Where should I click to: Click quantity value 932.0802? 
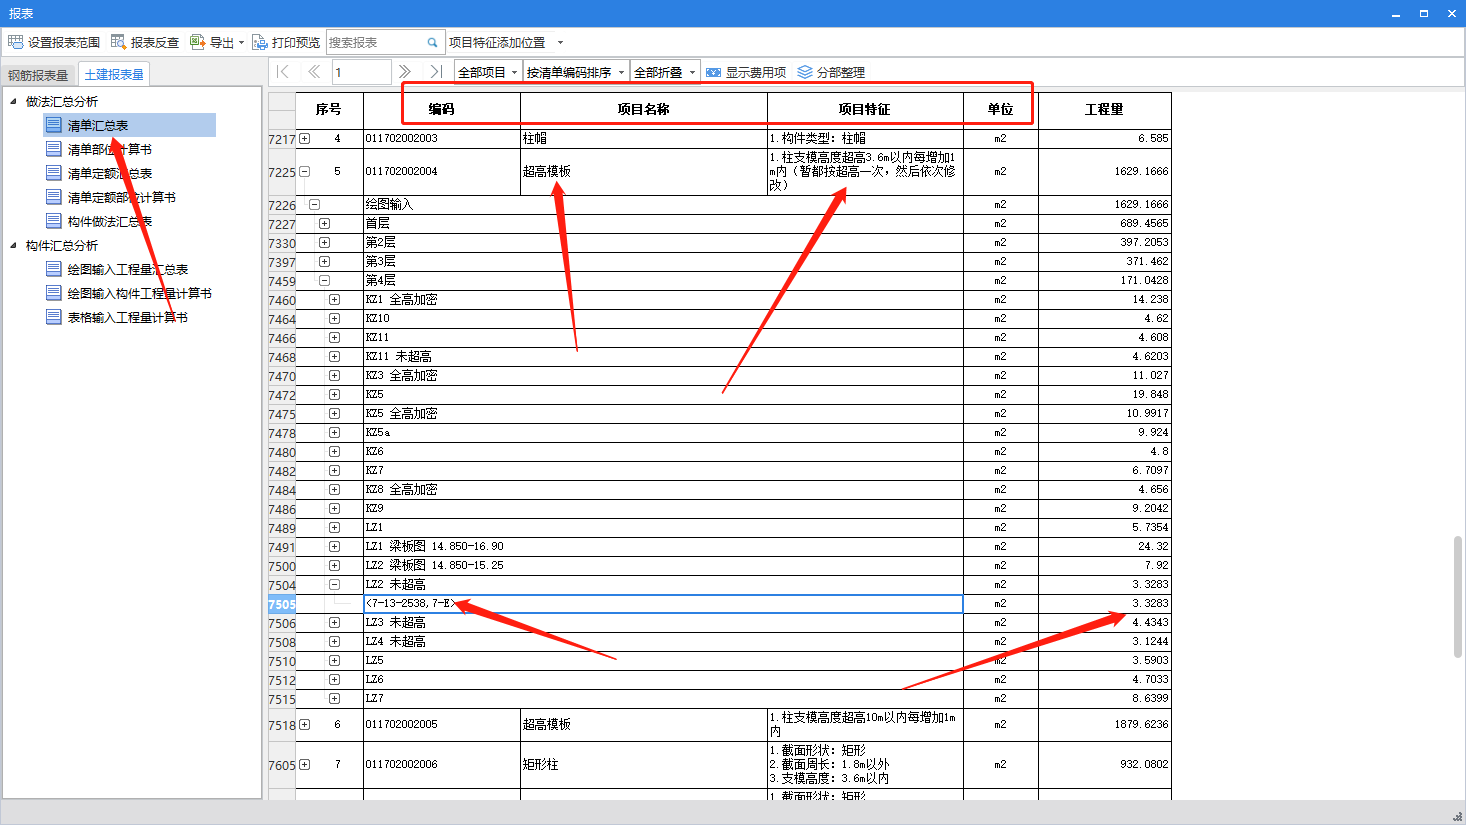[x=1144, y=764]
